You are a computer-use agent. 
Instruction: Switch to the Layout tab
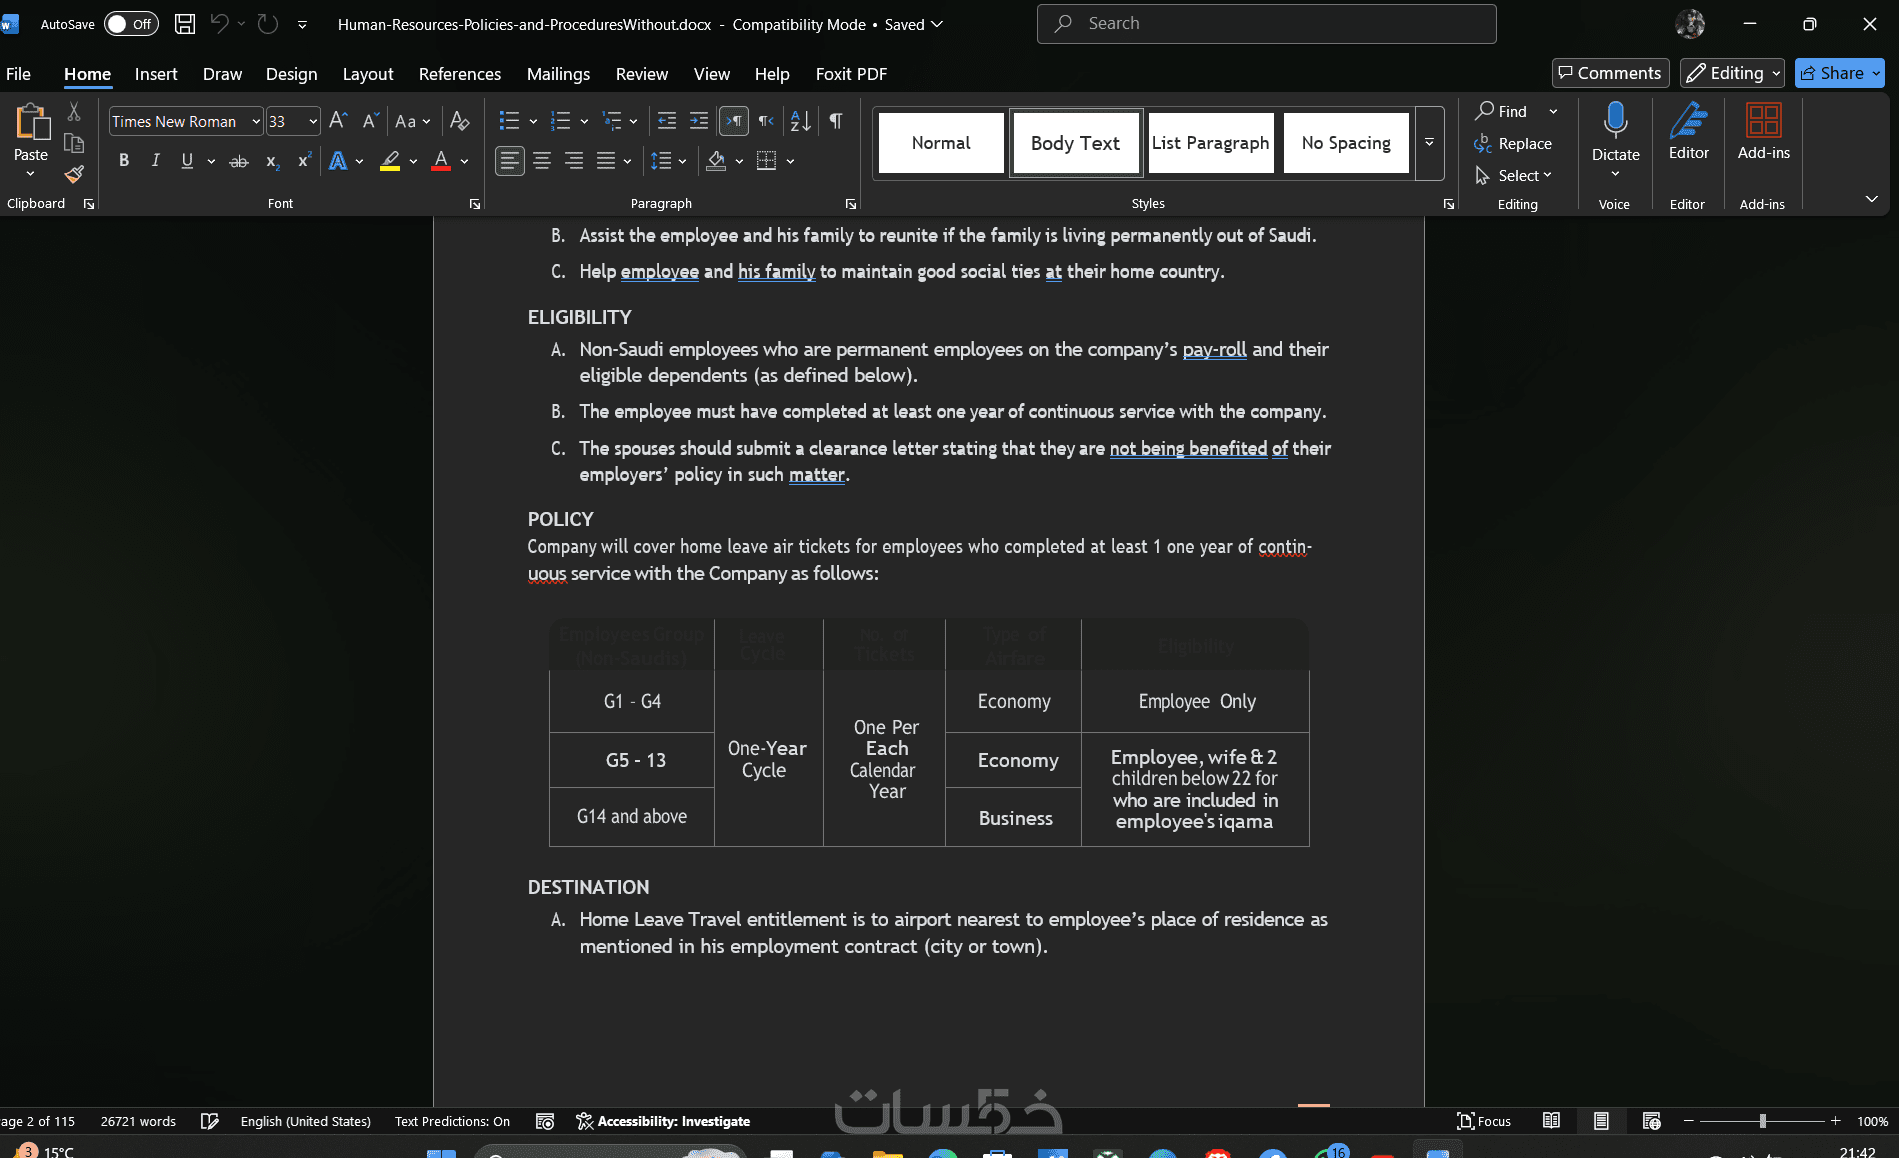368,74
